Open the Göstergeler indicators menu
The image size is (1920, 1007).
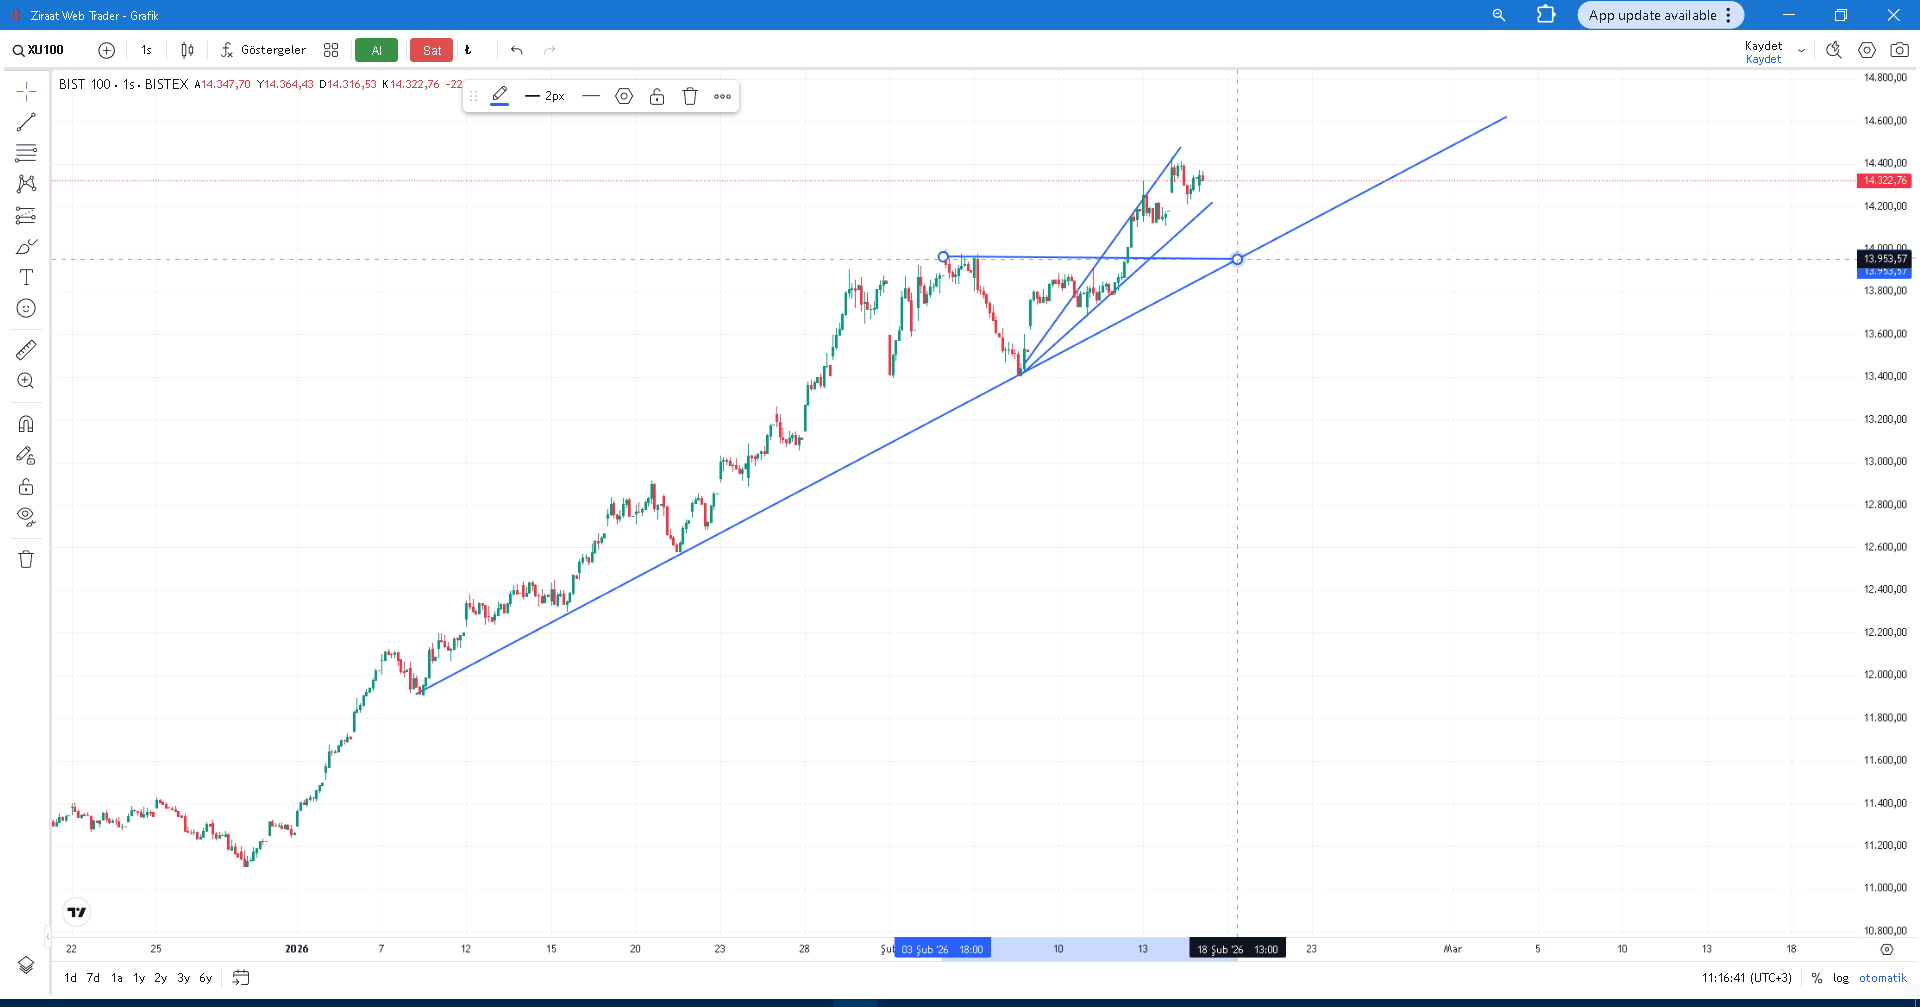[263, 50]
